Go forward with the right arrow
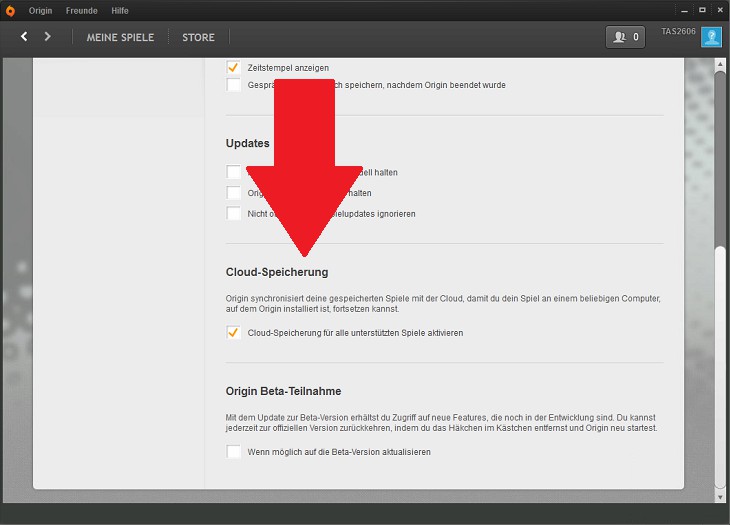The image size is (730, 525). 47,37
